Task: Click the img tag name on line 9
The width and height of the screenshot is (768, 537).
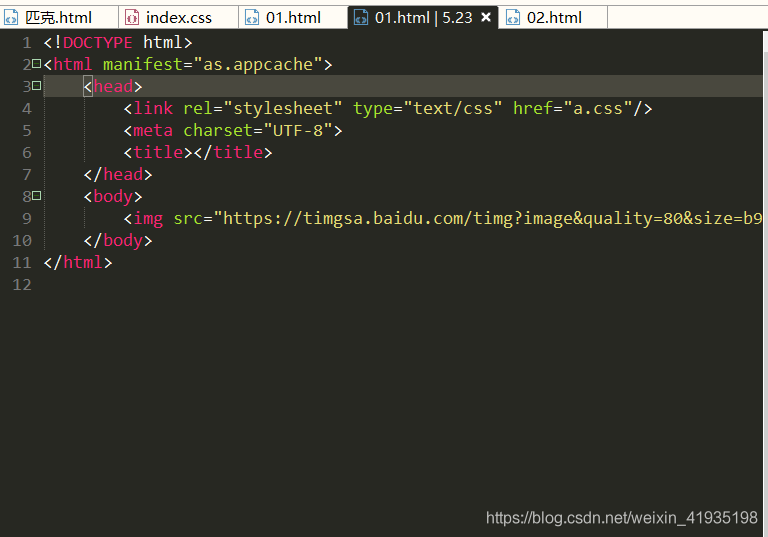Action: [x=148, y=219]
